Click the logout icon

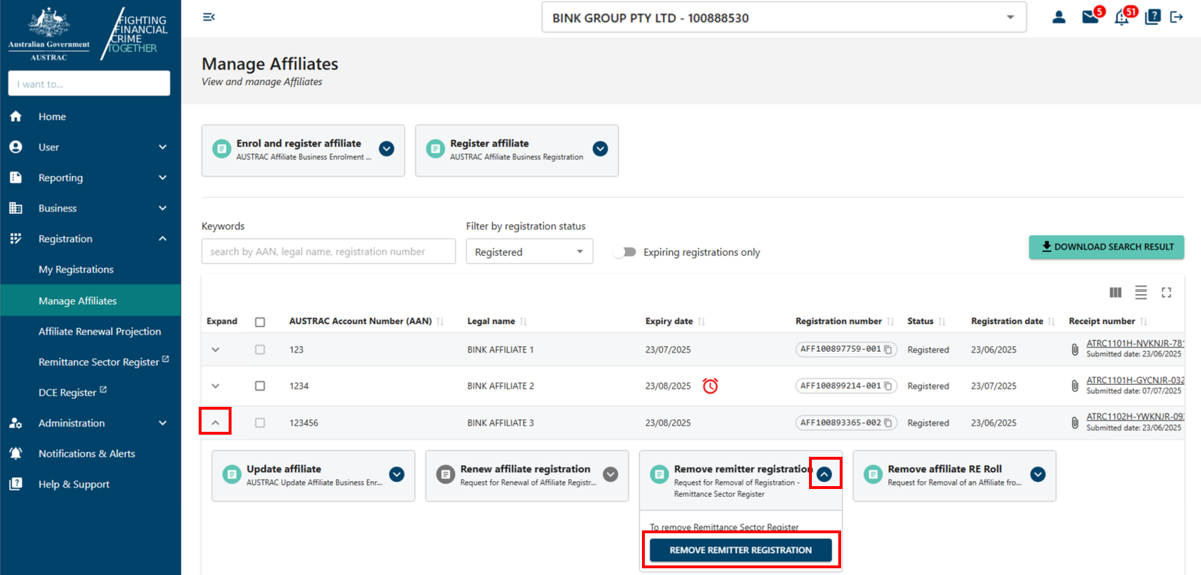point(1176,17)
